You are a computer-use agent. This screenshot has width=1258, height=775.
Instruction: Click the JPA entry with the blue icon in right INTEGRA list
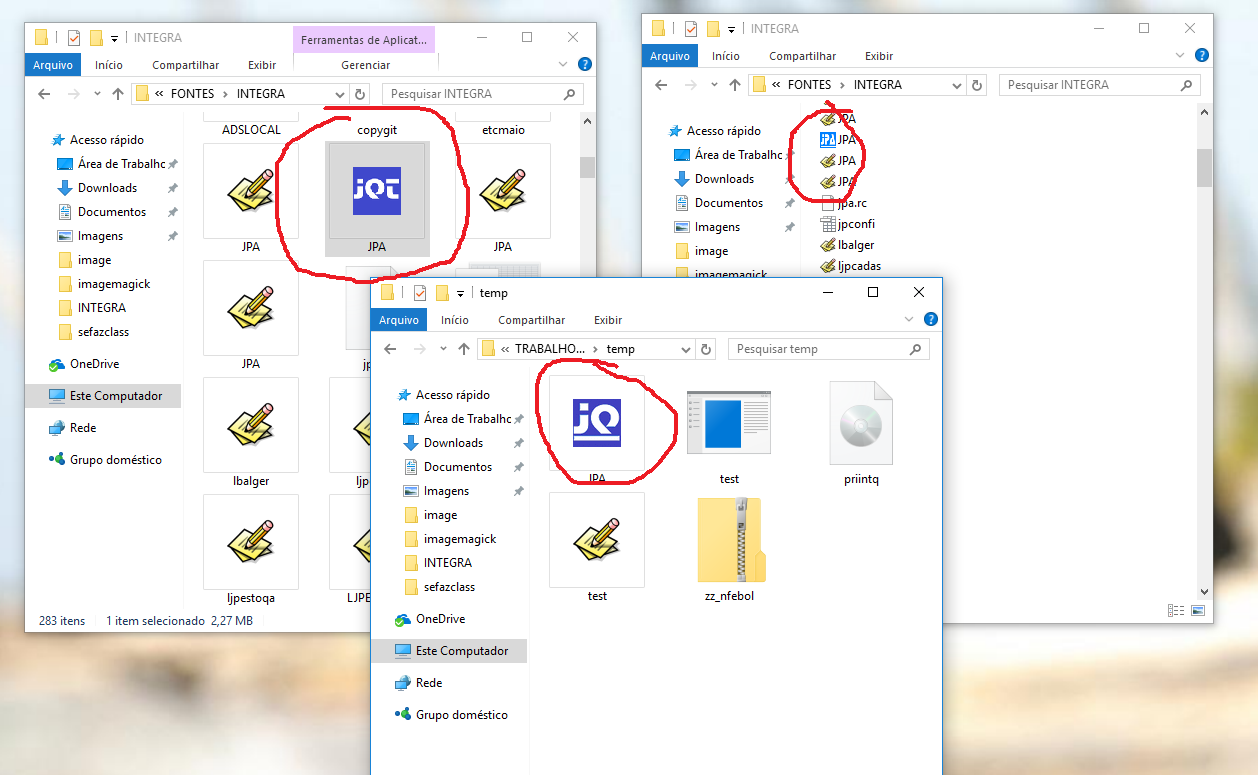(x=838, y=140)
